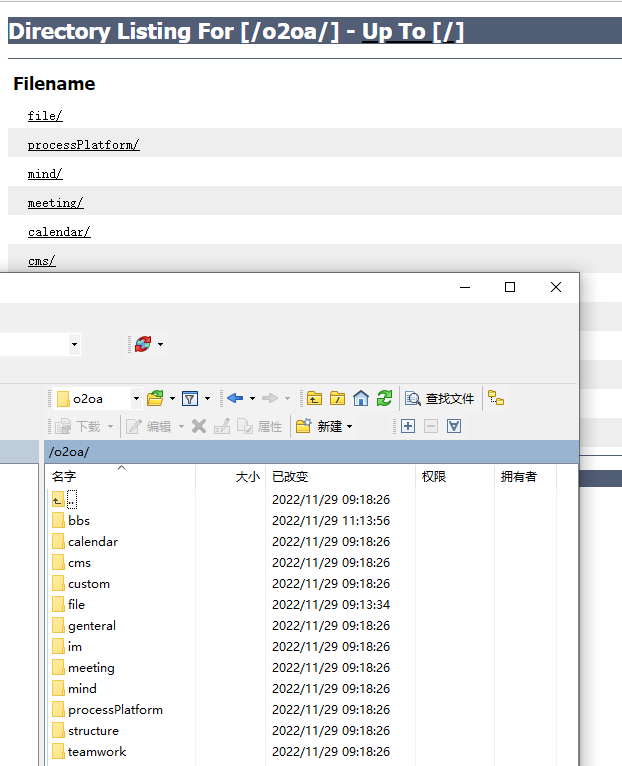Open the file/ link in browser
Viewport: 622px width, 766px height.
45,116
